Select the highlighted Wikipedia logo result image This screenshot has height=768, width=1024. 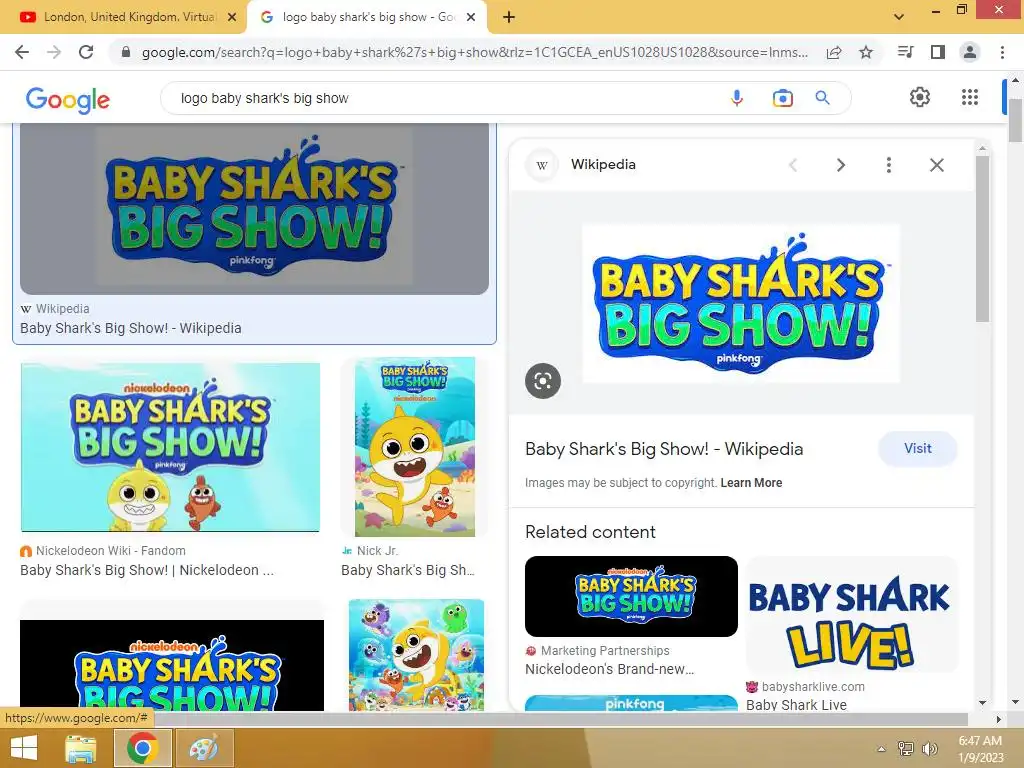tap(254, 208)
